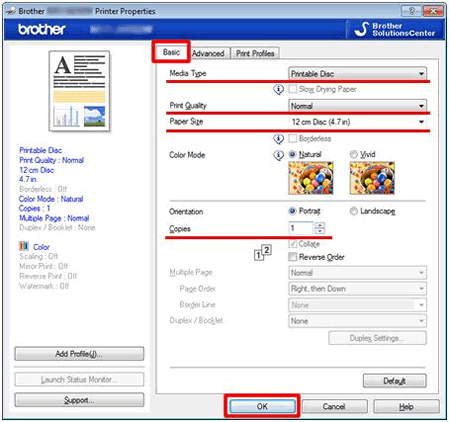Click info icon next to Borderless option
The image size is (450, 422).
coord(278,139)
